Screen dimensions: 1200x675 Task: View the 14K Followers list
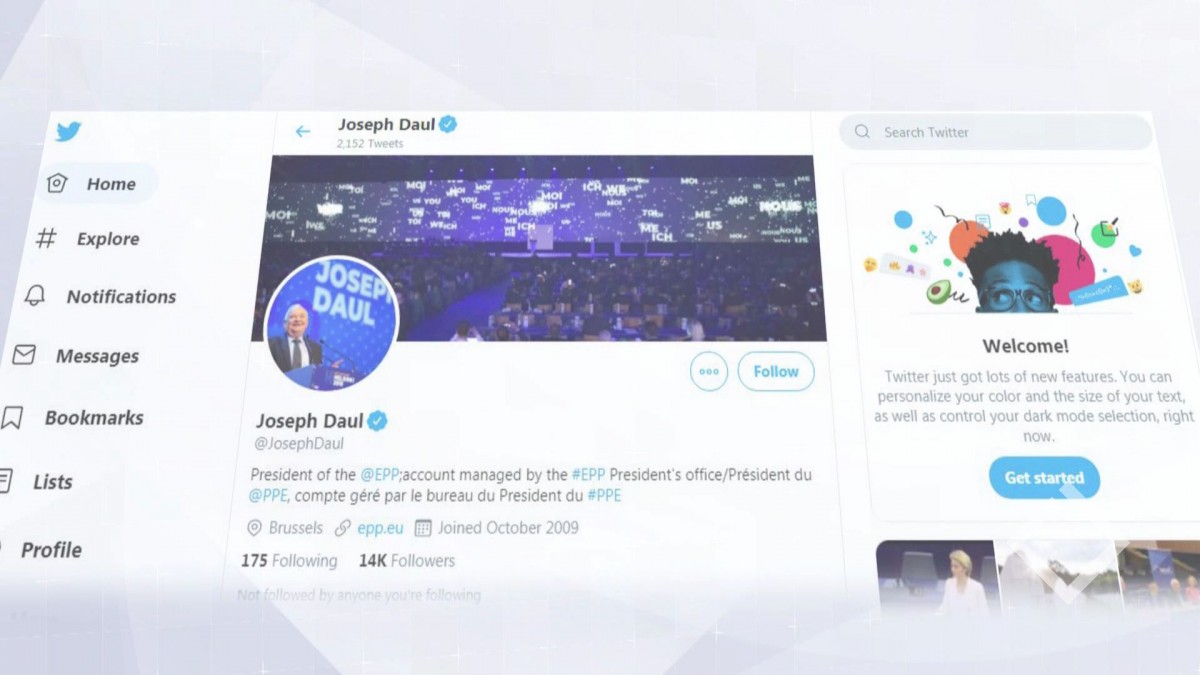coord(407,561)
